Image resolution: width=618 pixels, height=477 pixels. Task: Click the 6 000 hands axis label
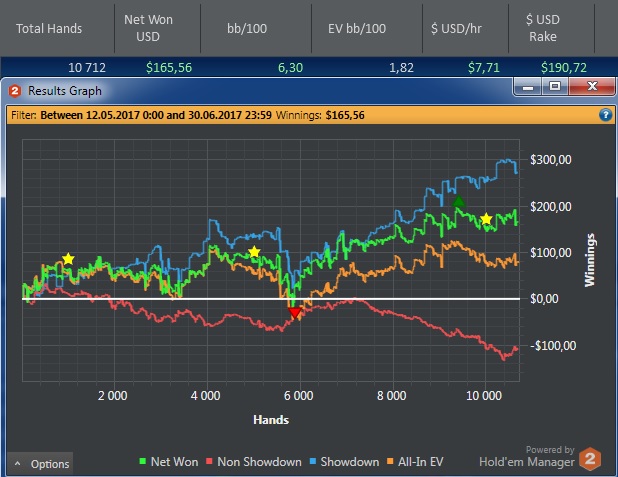[x=299, y=395]
